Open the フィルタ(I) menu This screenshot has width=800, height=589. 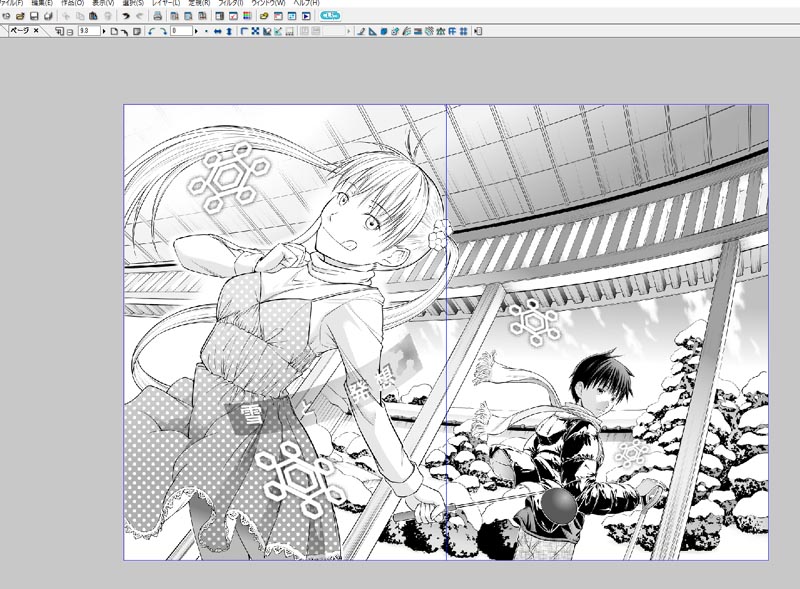[x=231, y=3]
